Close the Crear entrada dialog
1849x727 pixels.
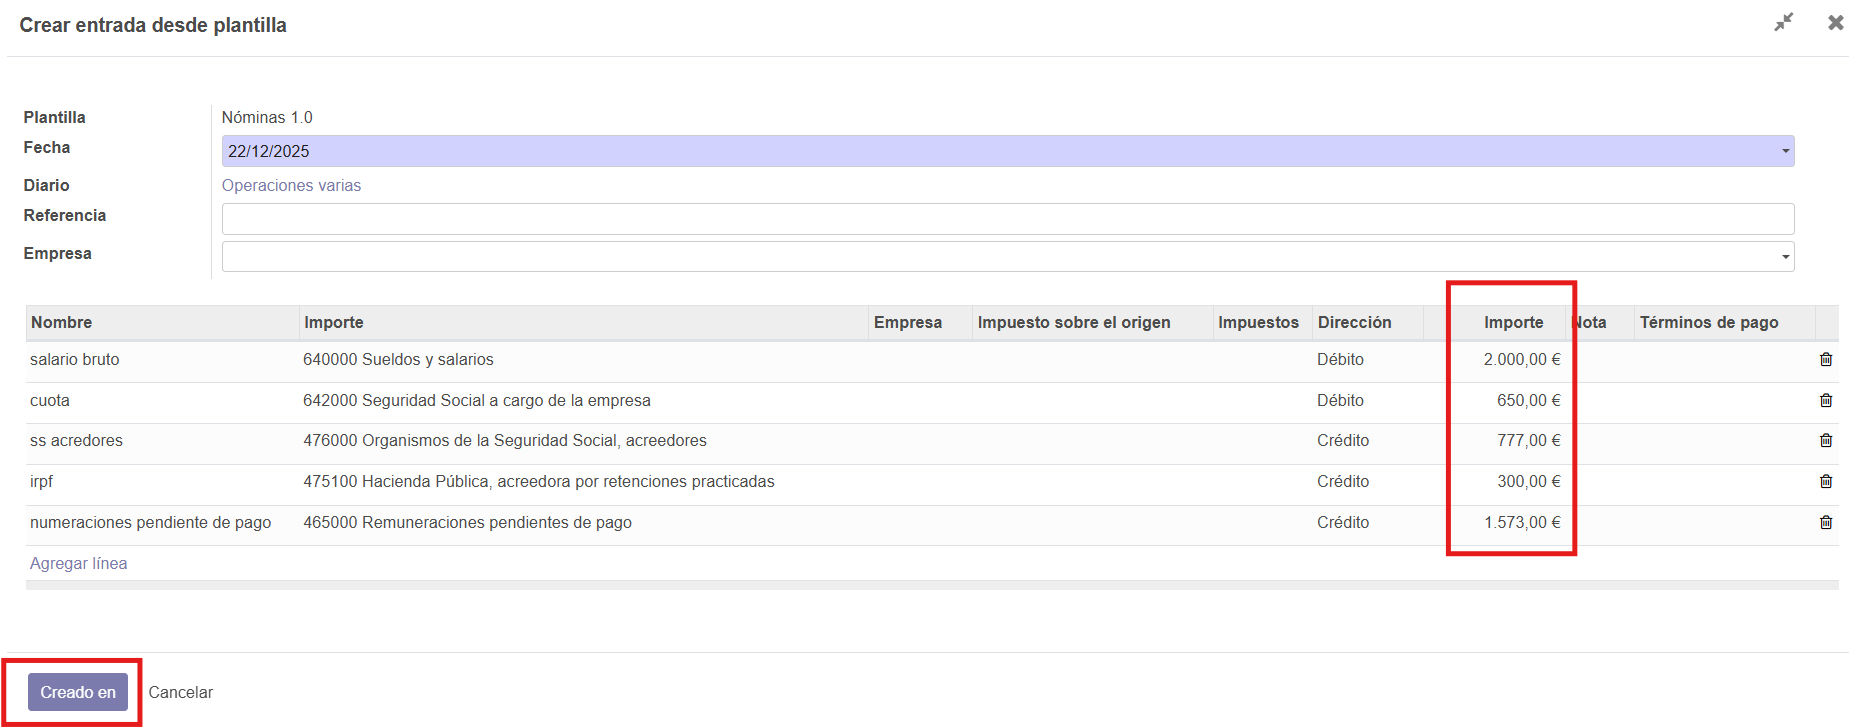point(1835,22)
